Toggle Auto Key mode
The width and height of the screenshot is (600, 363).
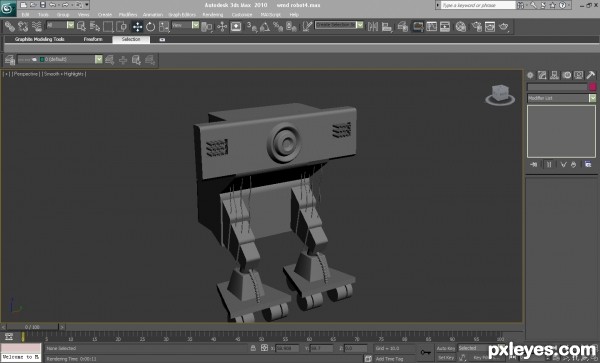tap(446, 348)
